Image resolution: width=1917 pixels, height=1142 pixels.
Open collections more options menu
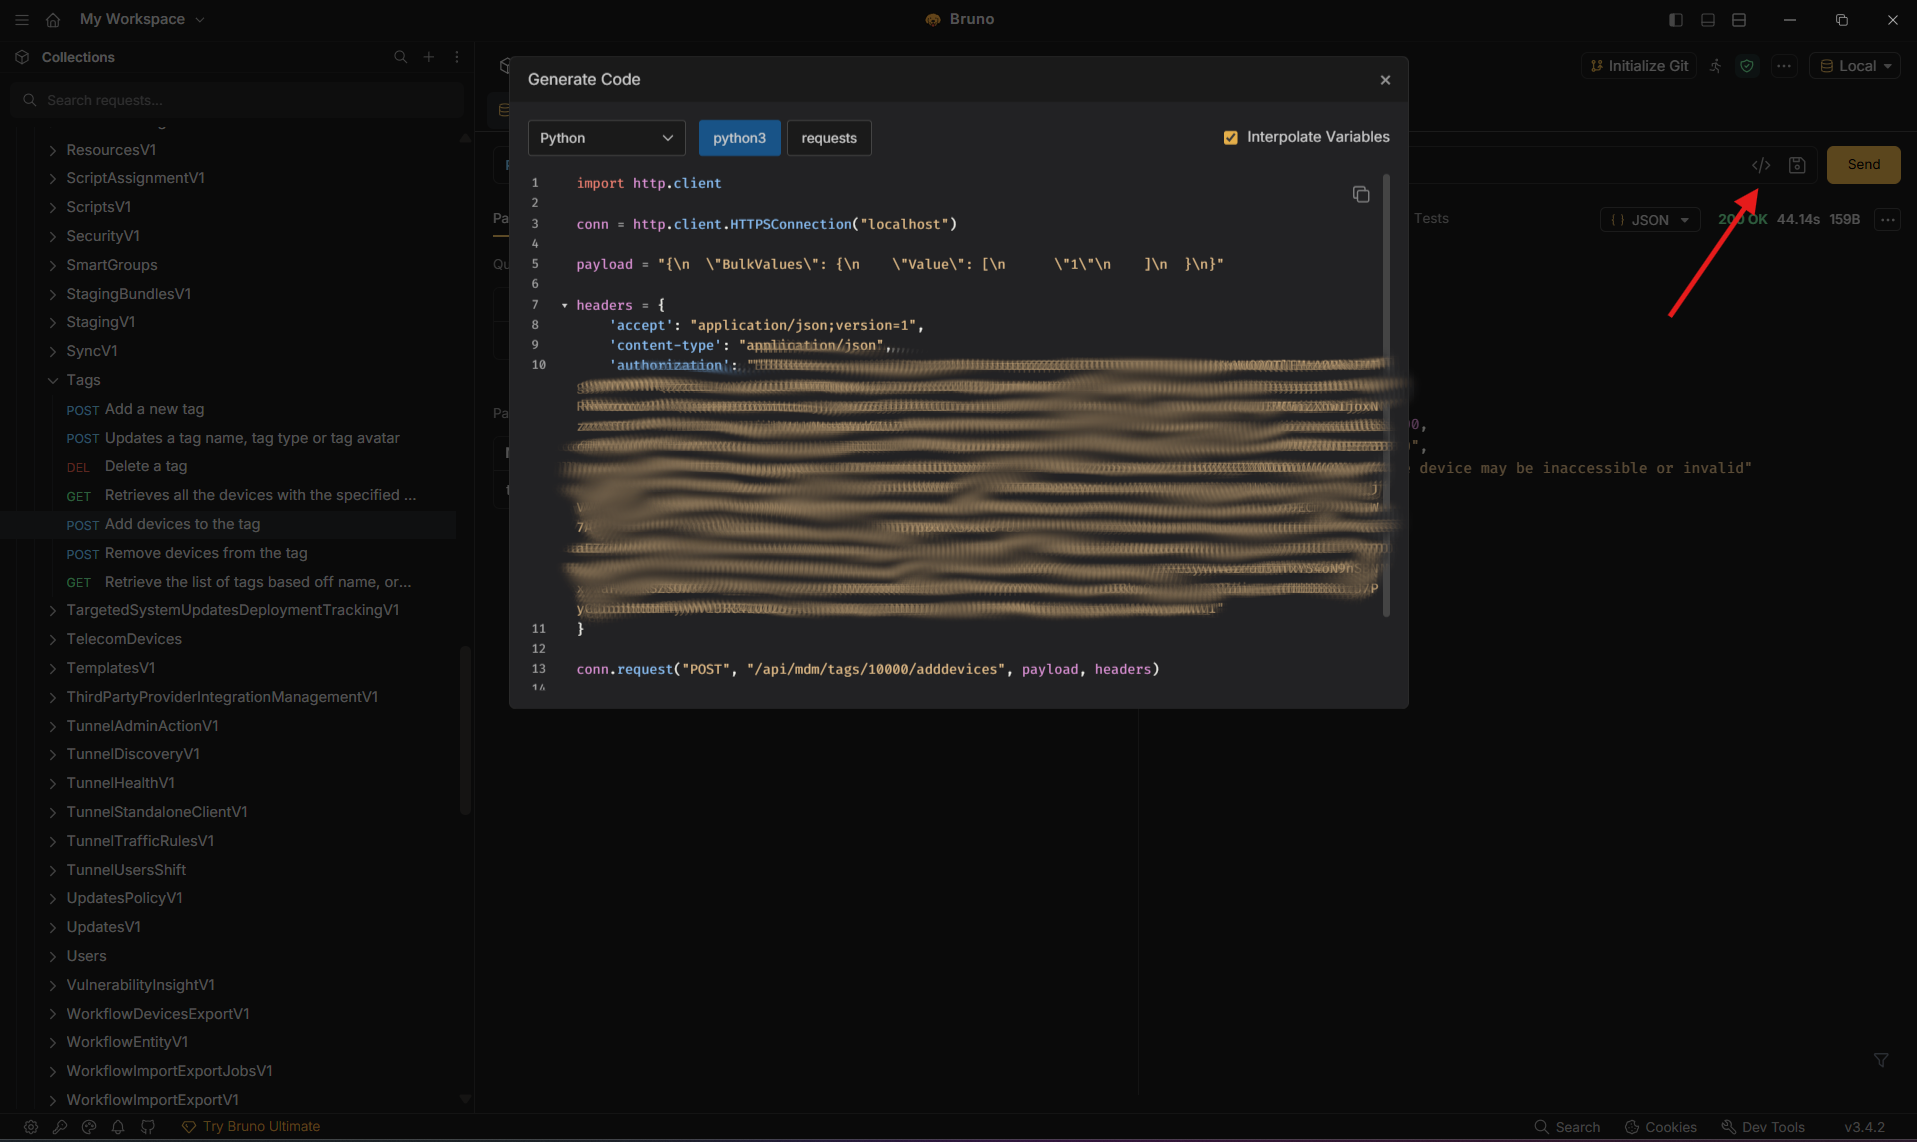[x=457, y=57]
